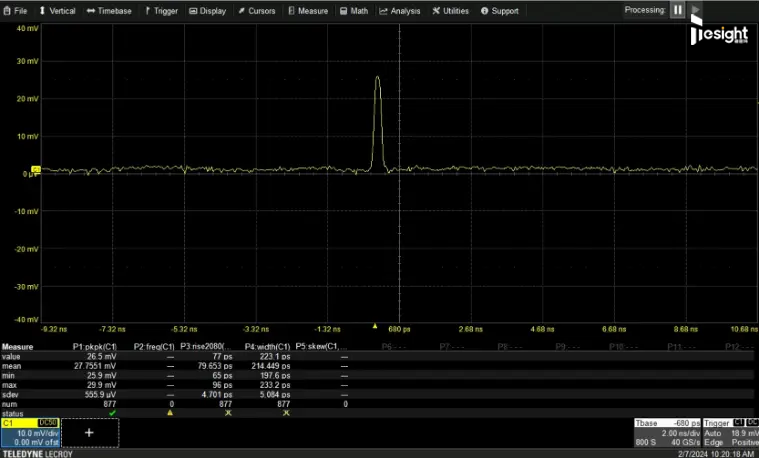Click the -680 ps delay value in Tbase
This screenshot has height=458, width=760.
click(687, 423)
